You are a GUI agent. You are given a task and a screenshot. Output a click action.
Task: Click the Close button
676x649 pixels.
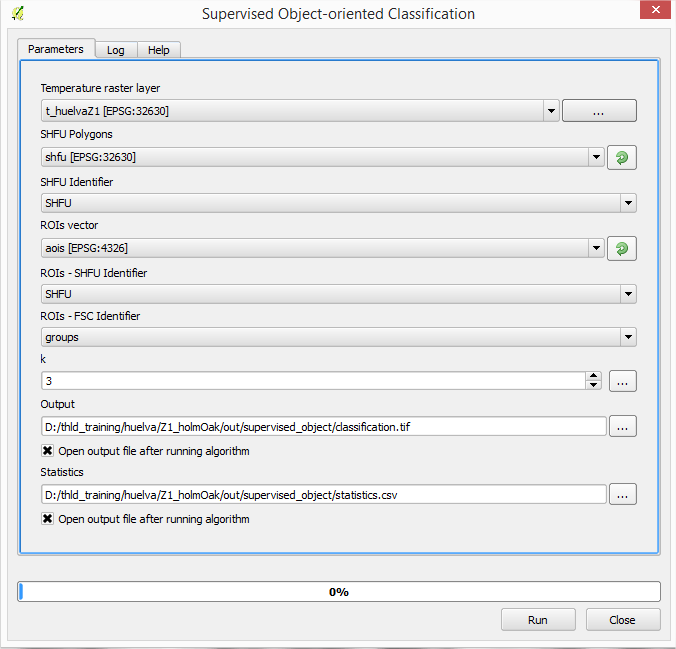623,620
